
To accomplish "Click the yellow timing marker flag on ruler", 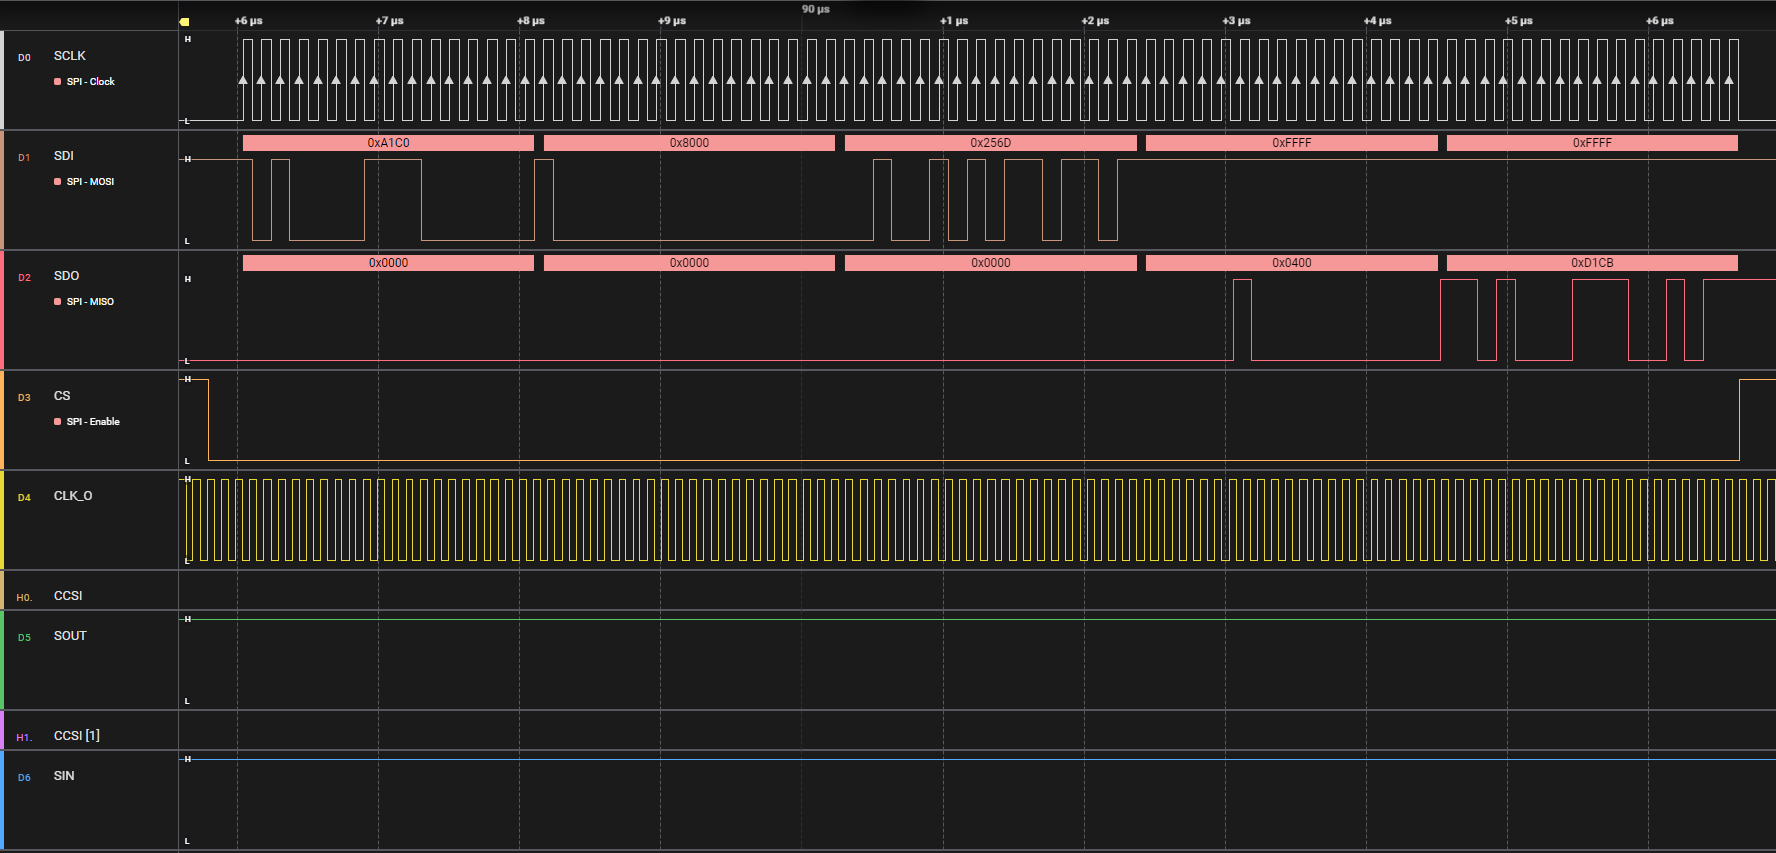I will click(184, 21).
